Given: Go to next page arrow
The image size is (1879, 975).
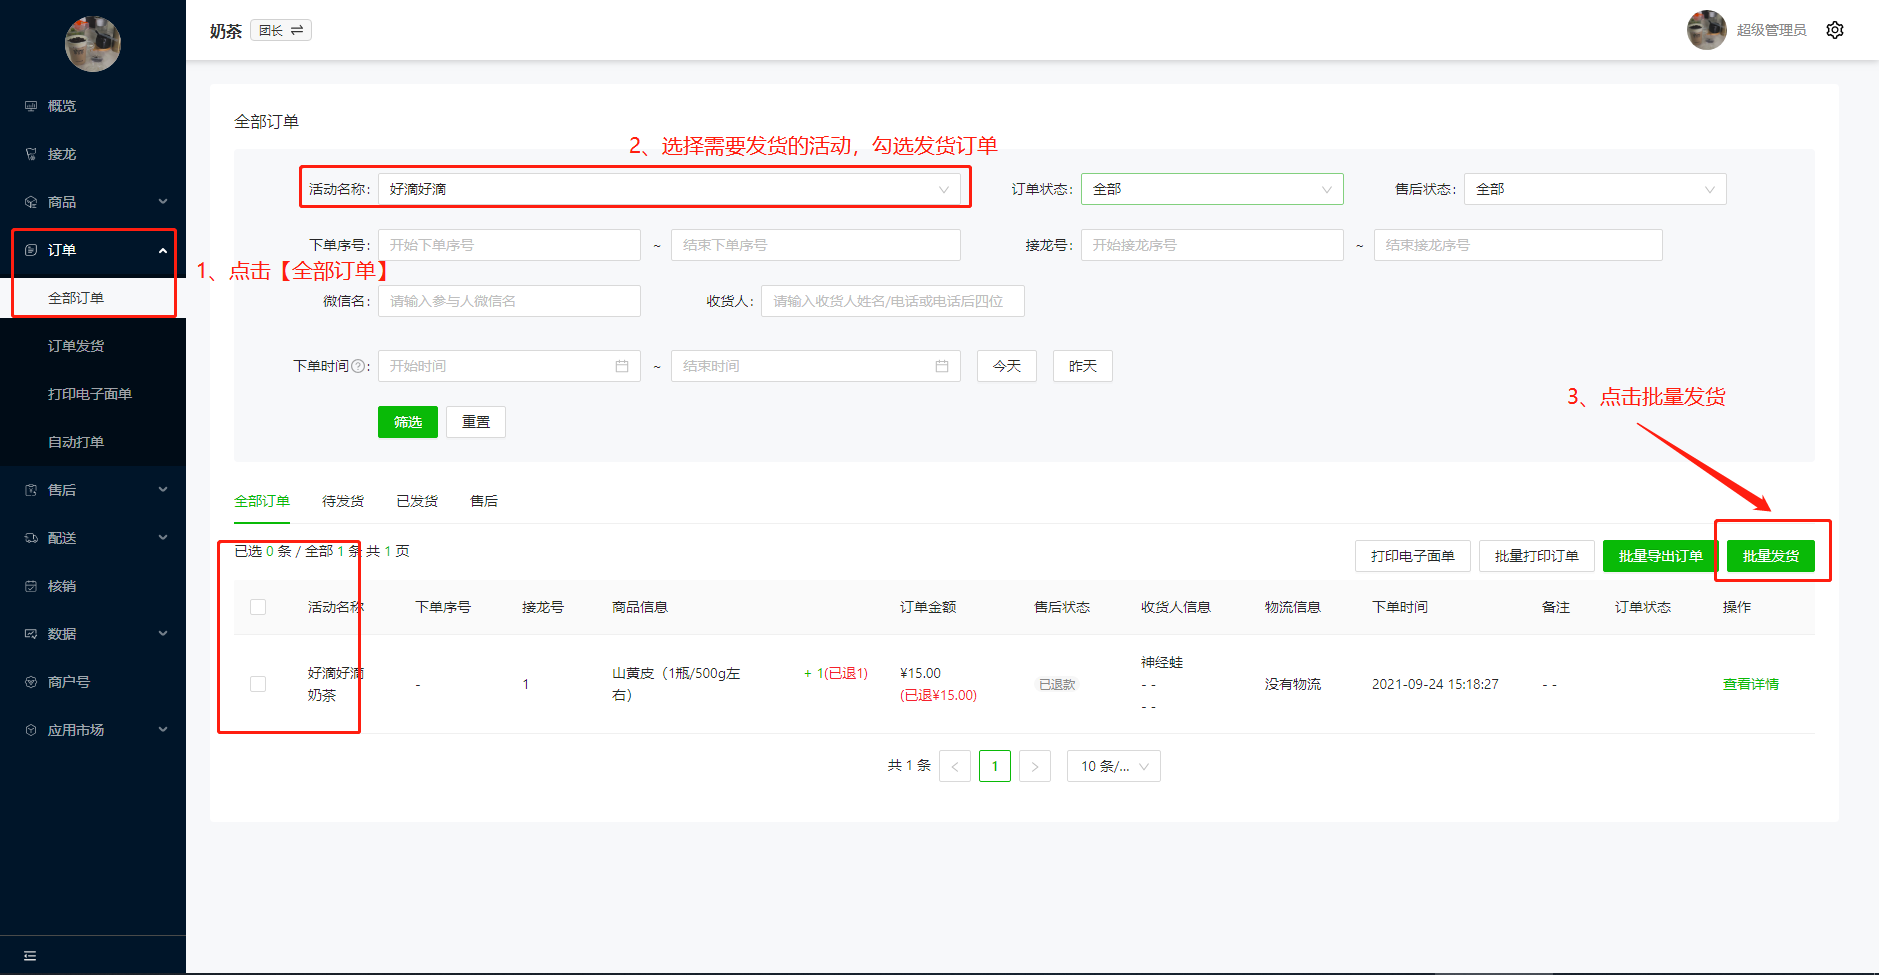Looking at the screenshot, I should (1035, 766).
